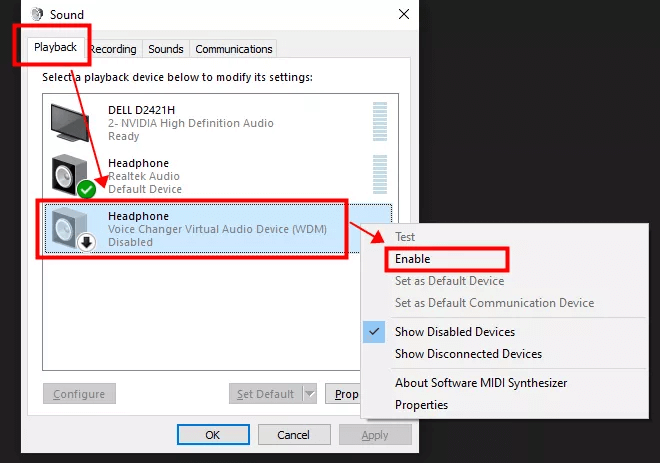Toggle Show Disabled Devices option
Screen dimensions: 660x463
click(x=454, y=332)
